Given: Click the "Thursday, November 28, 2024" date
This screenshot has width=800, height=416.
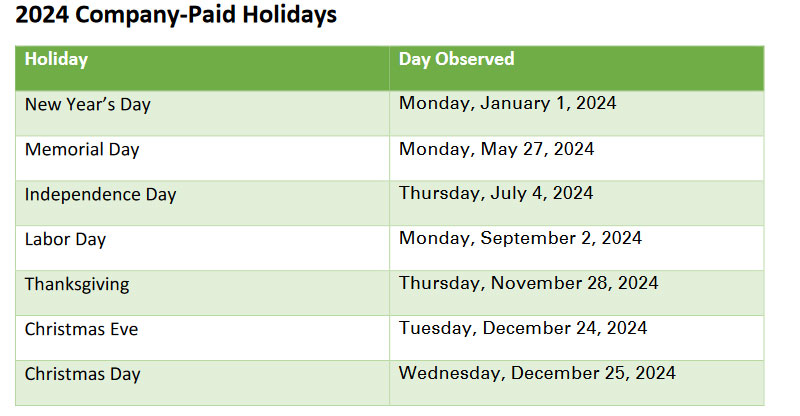Looking at the screenshot, I should pyautogui.click(x=528, y=283).
